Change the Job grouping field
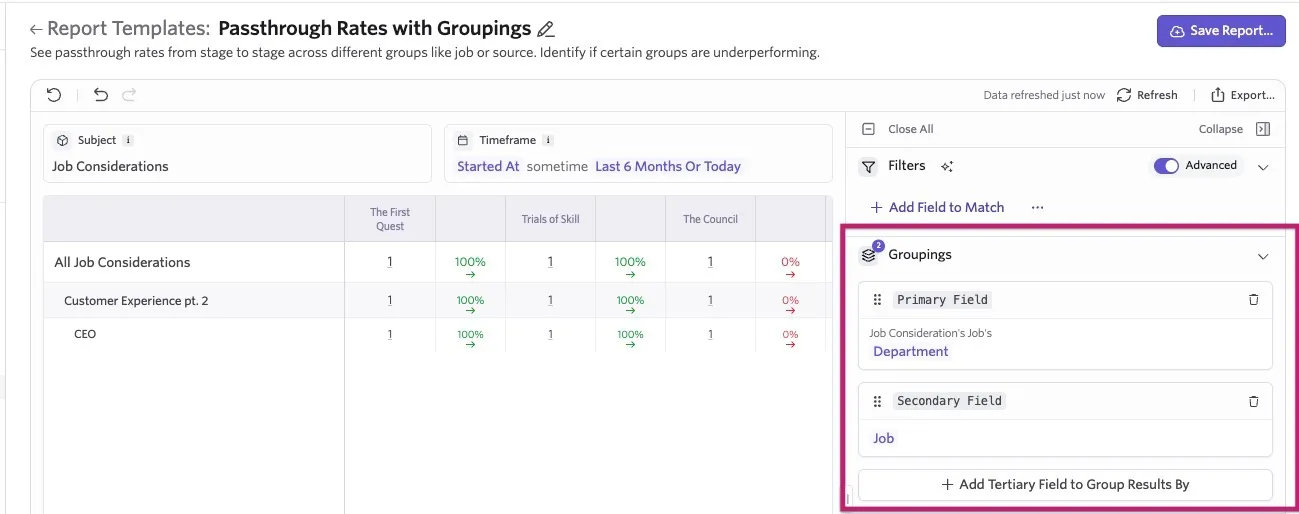The width and height of the screenshot is (1299, 514). coord(883,438)
